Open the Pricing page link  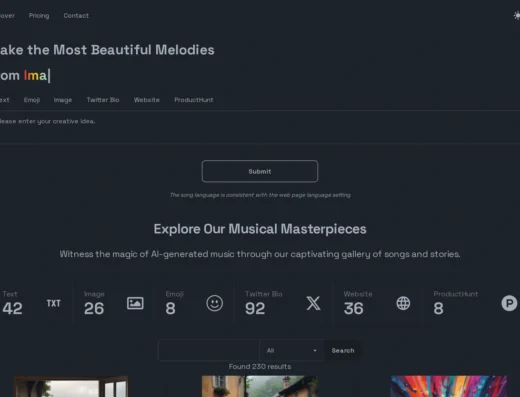(39, 16)
